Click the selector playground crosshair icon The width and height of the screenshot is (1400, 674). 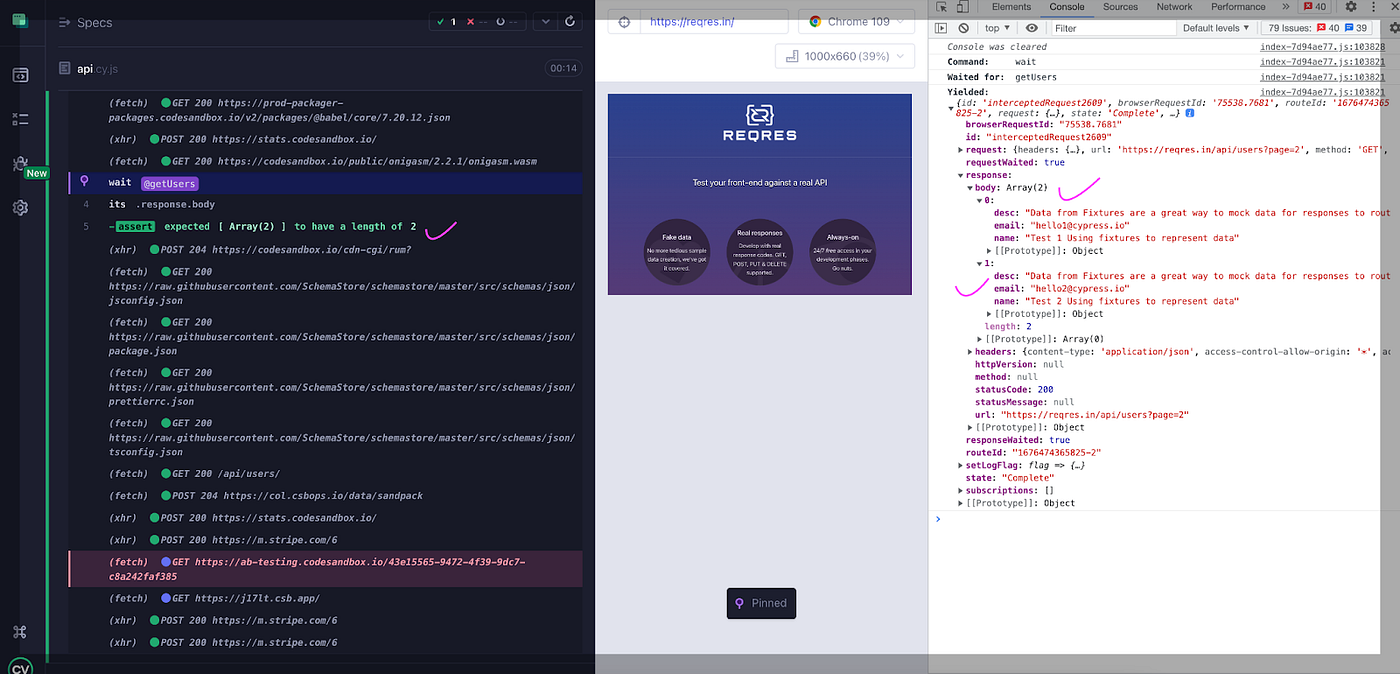point(625,22)
